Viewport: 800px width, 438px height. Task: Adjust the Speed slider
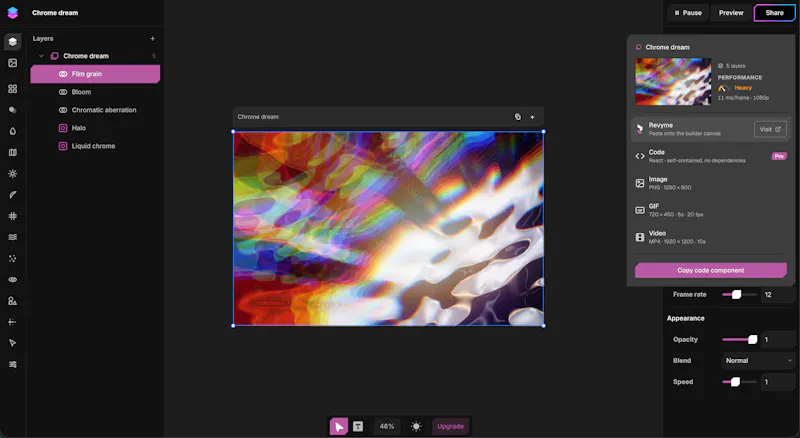tap(739, 382)
